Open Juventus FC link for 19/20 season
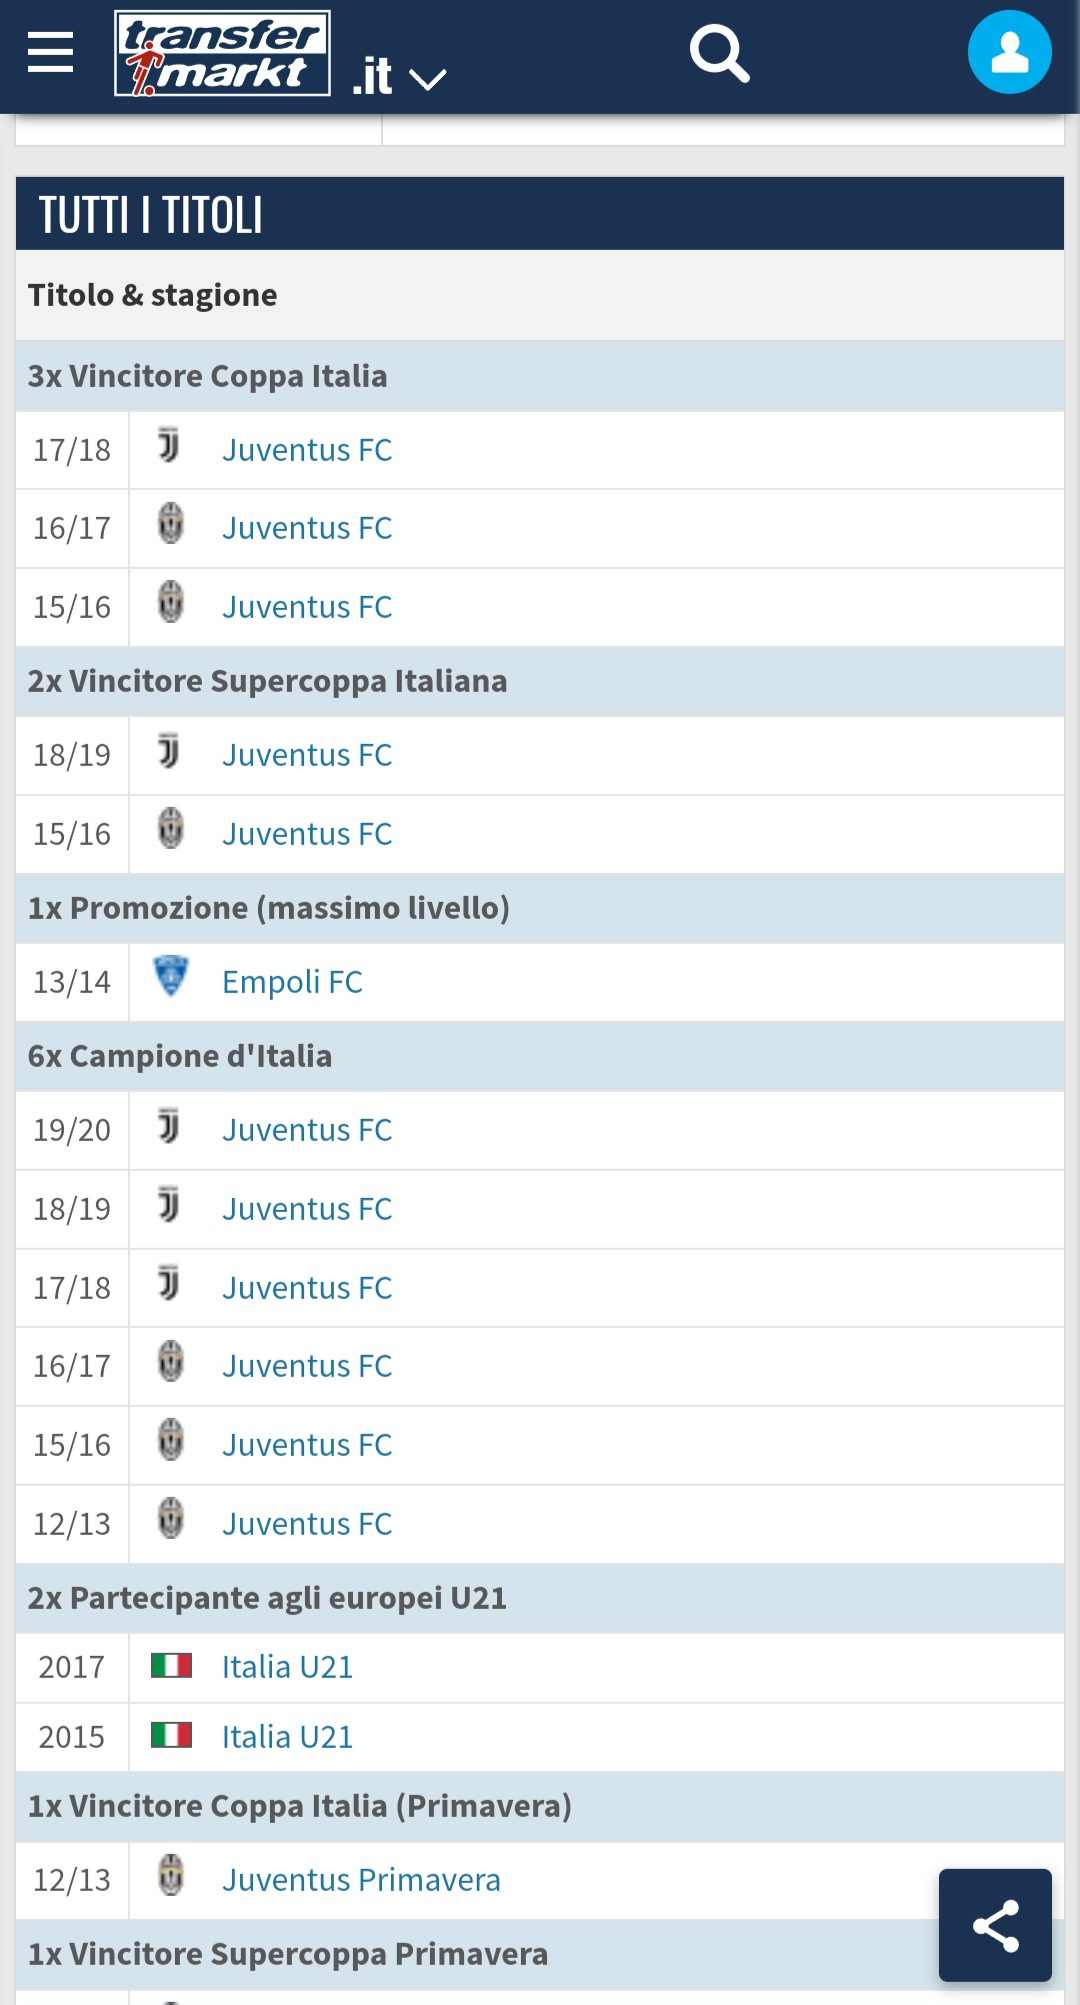 pos(307,1130)
